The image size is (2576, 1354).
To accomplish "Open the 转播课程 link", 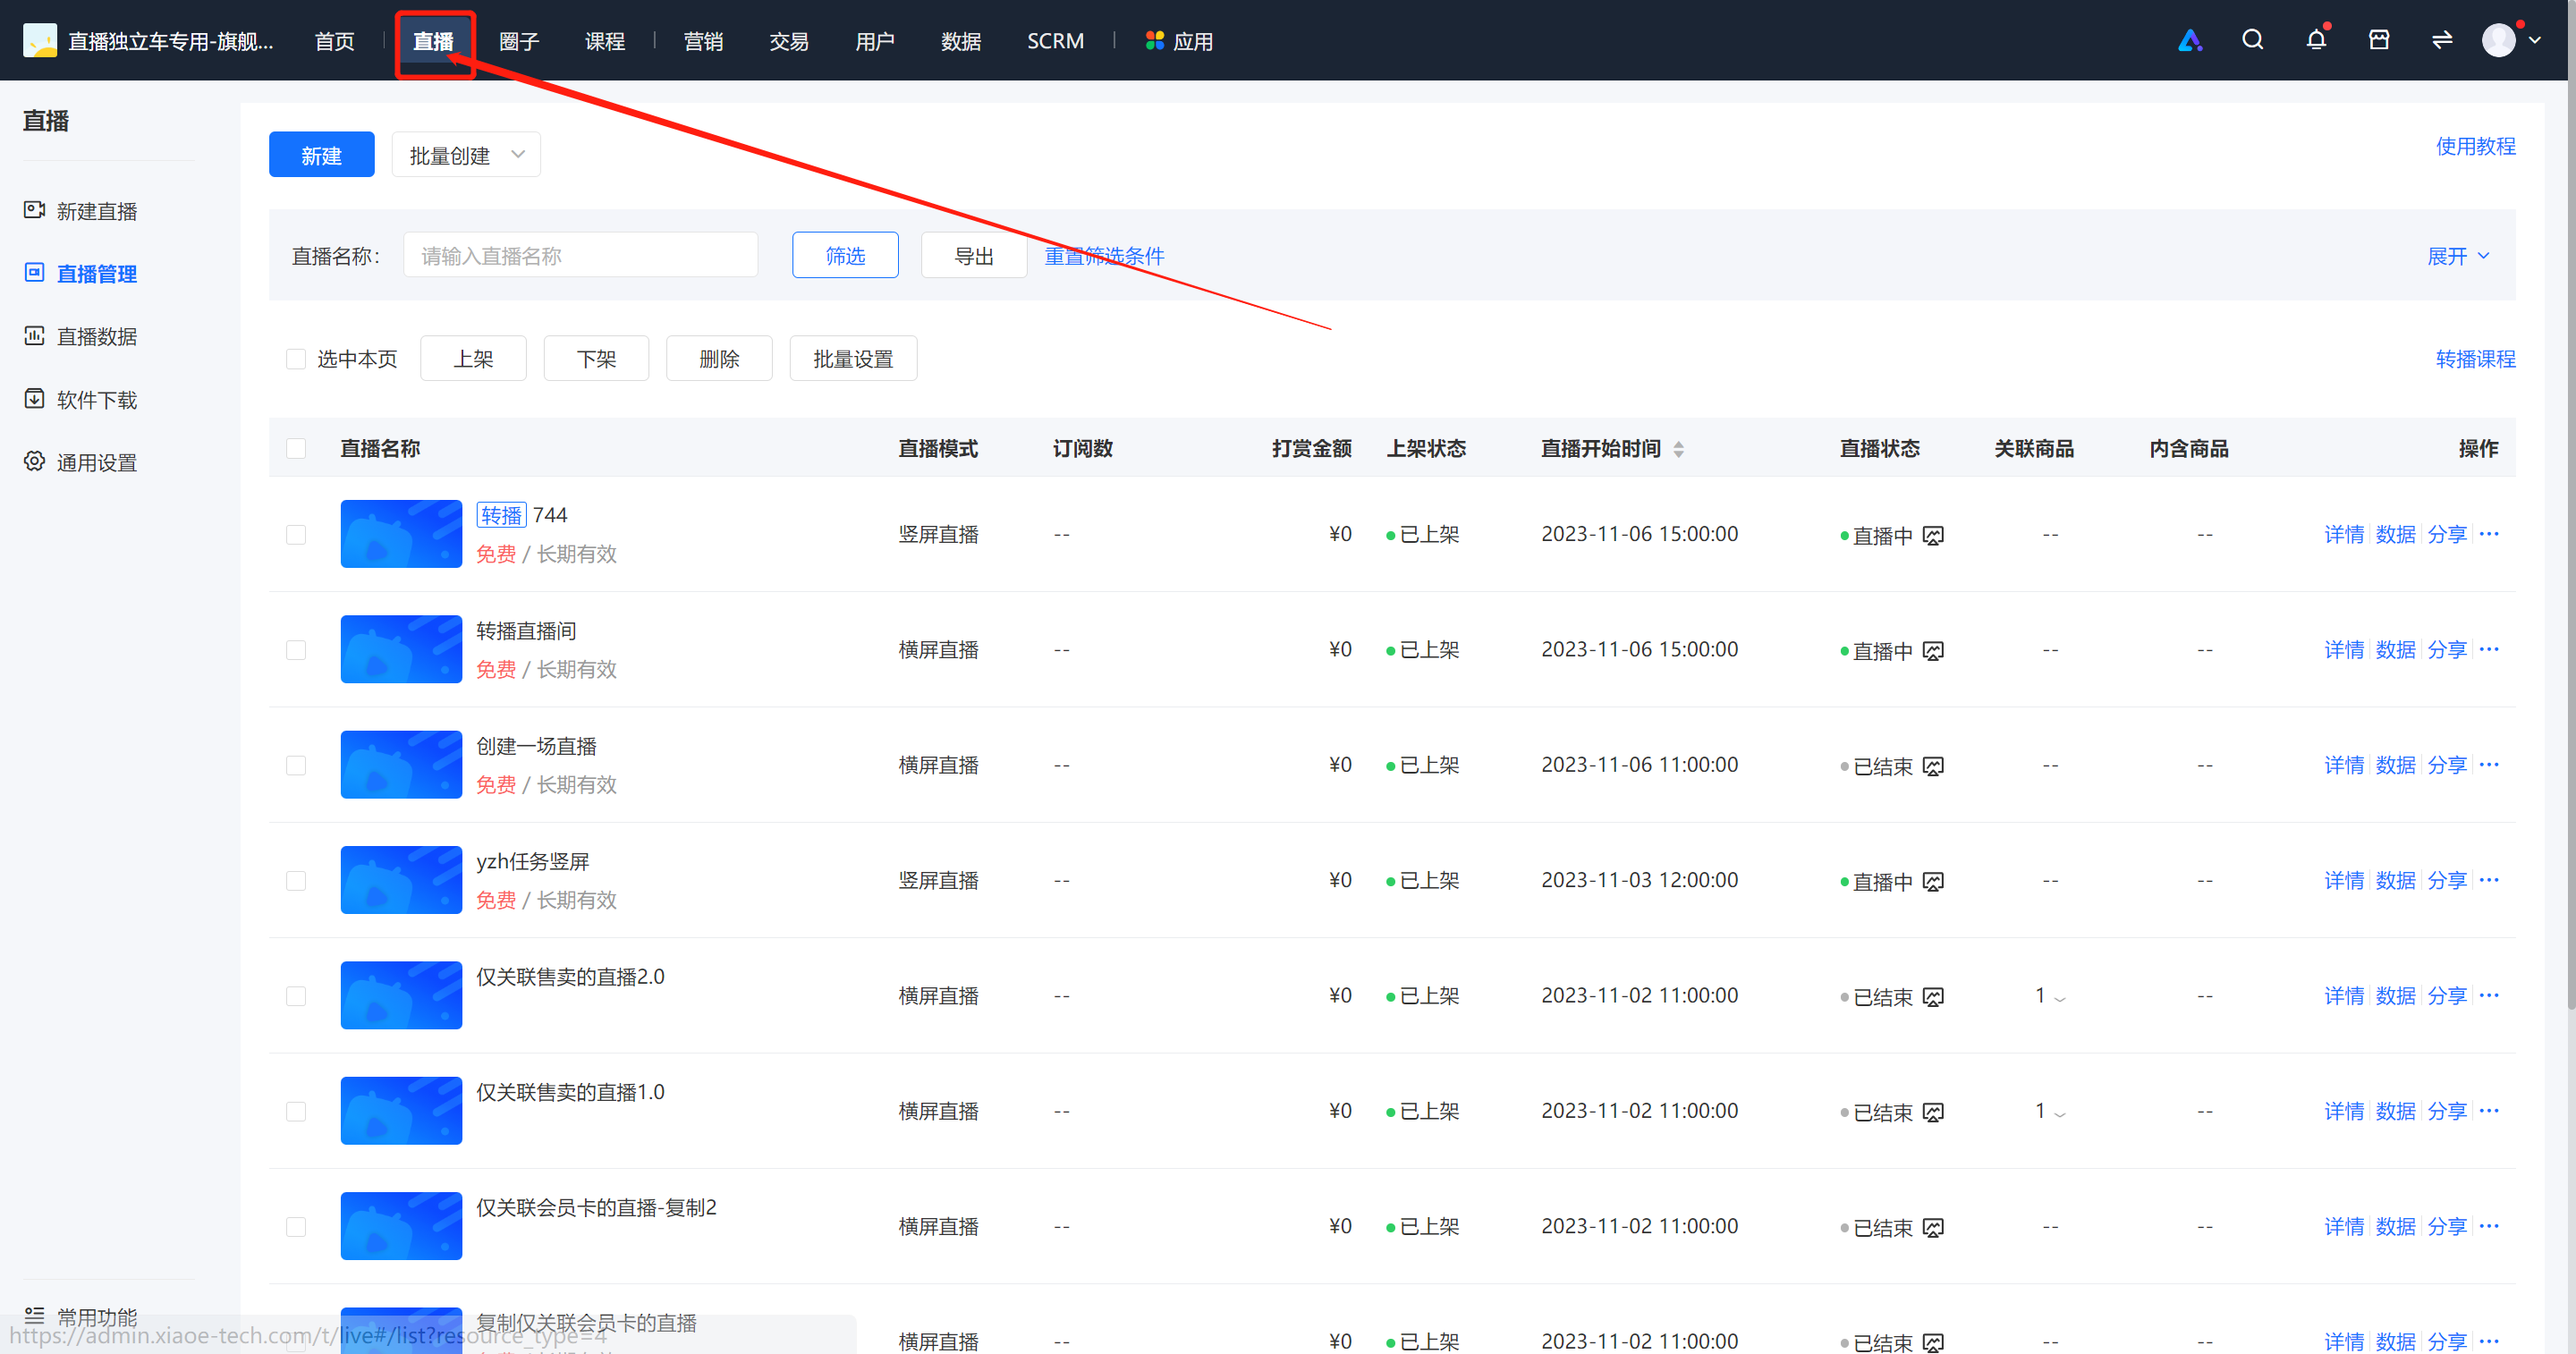I will 2475,358.
